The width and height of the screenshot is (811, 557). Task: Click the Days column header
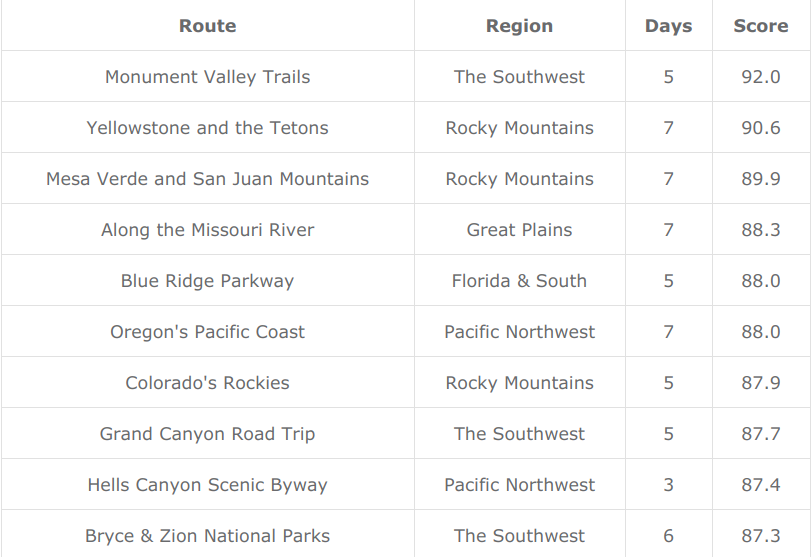pyautogui.click(x=668, y=26)
